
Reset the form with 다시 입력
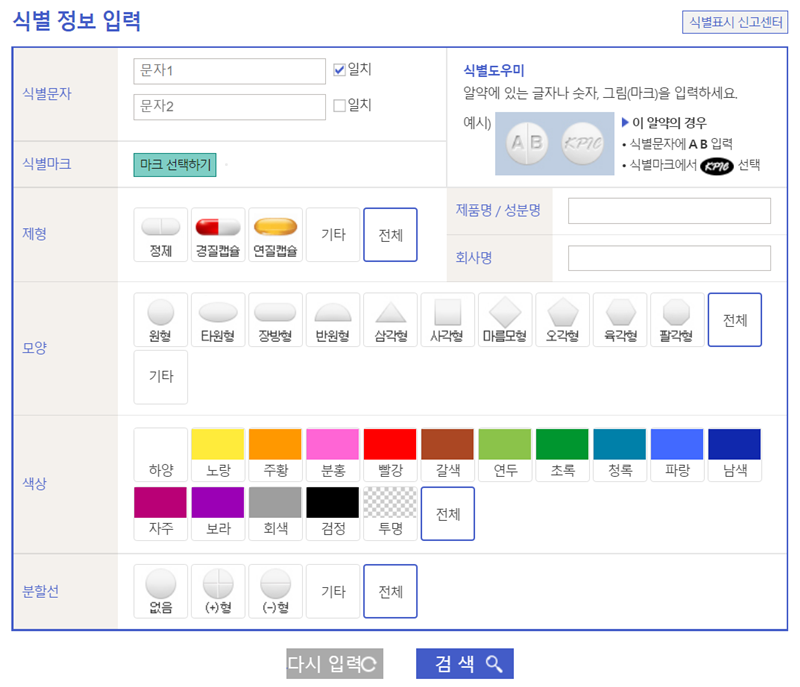point(334,664)
